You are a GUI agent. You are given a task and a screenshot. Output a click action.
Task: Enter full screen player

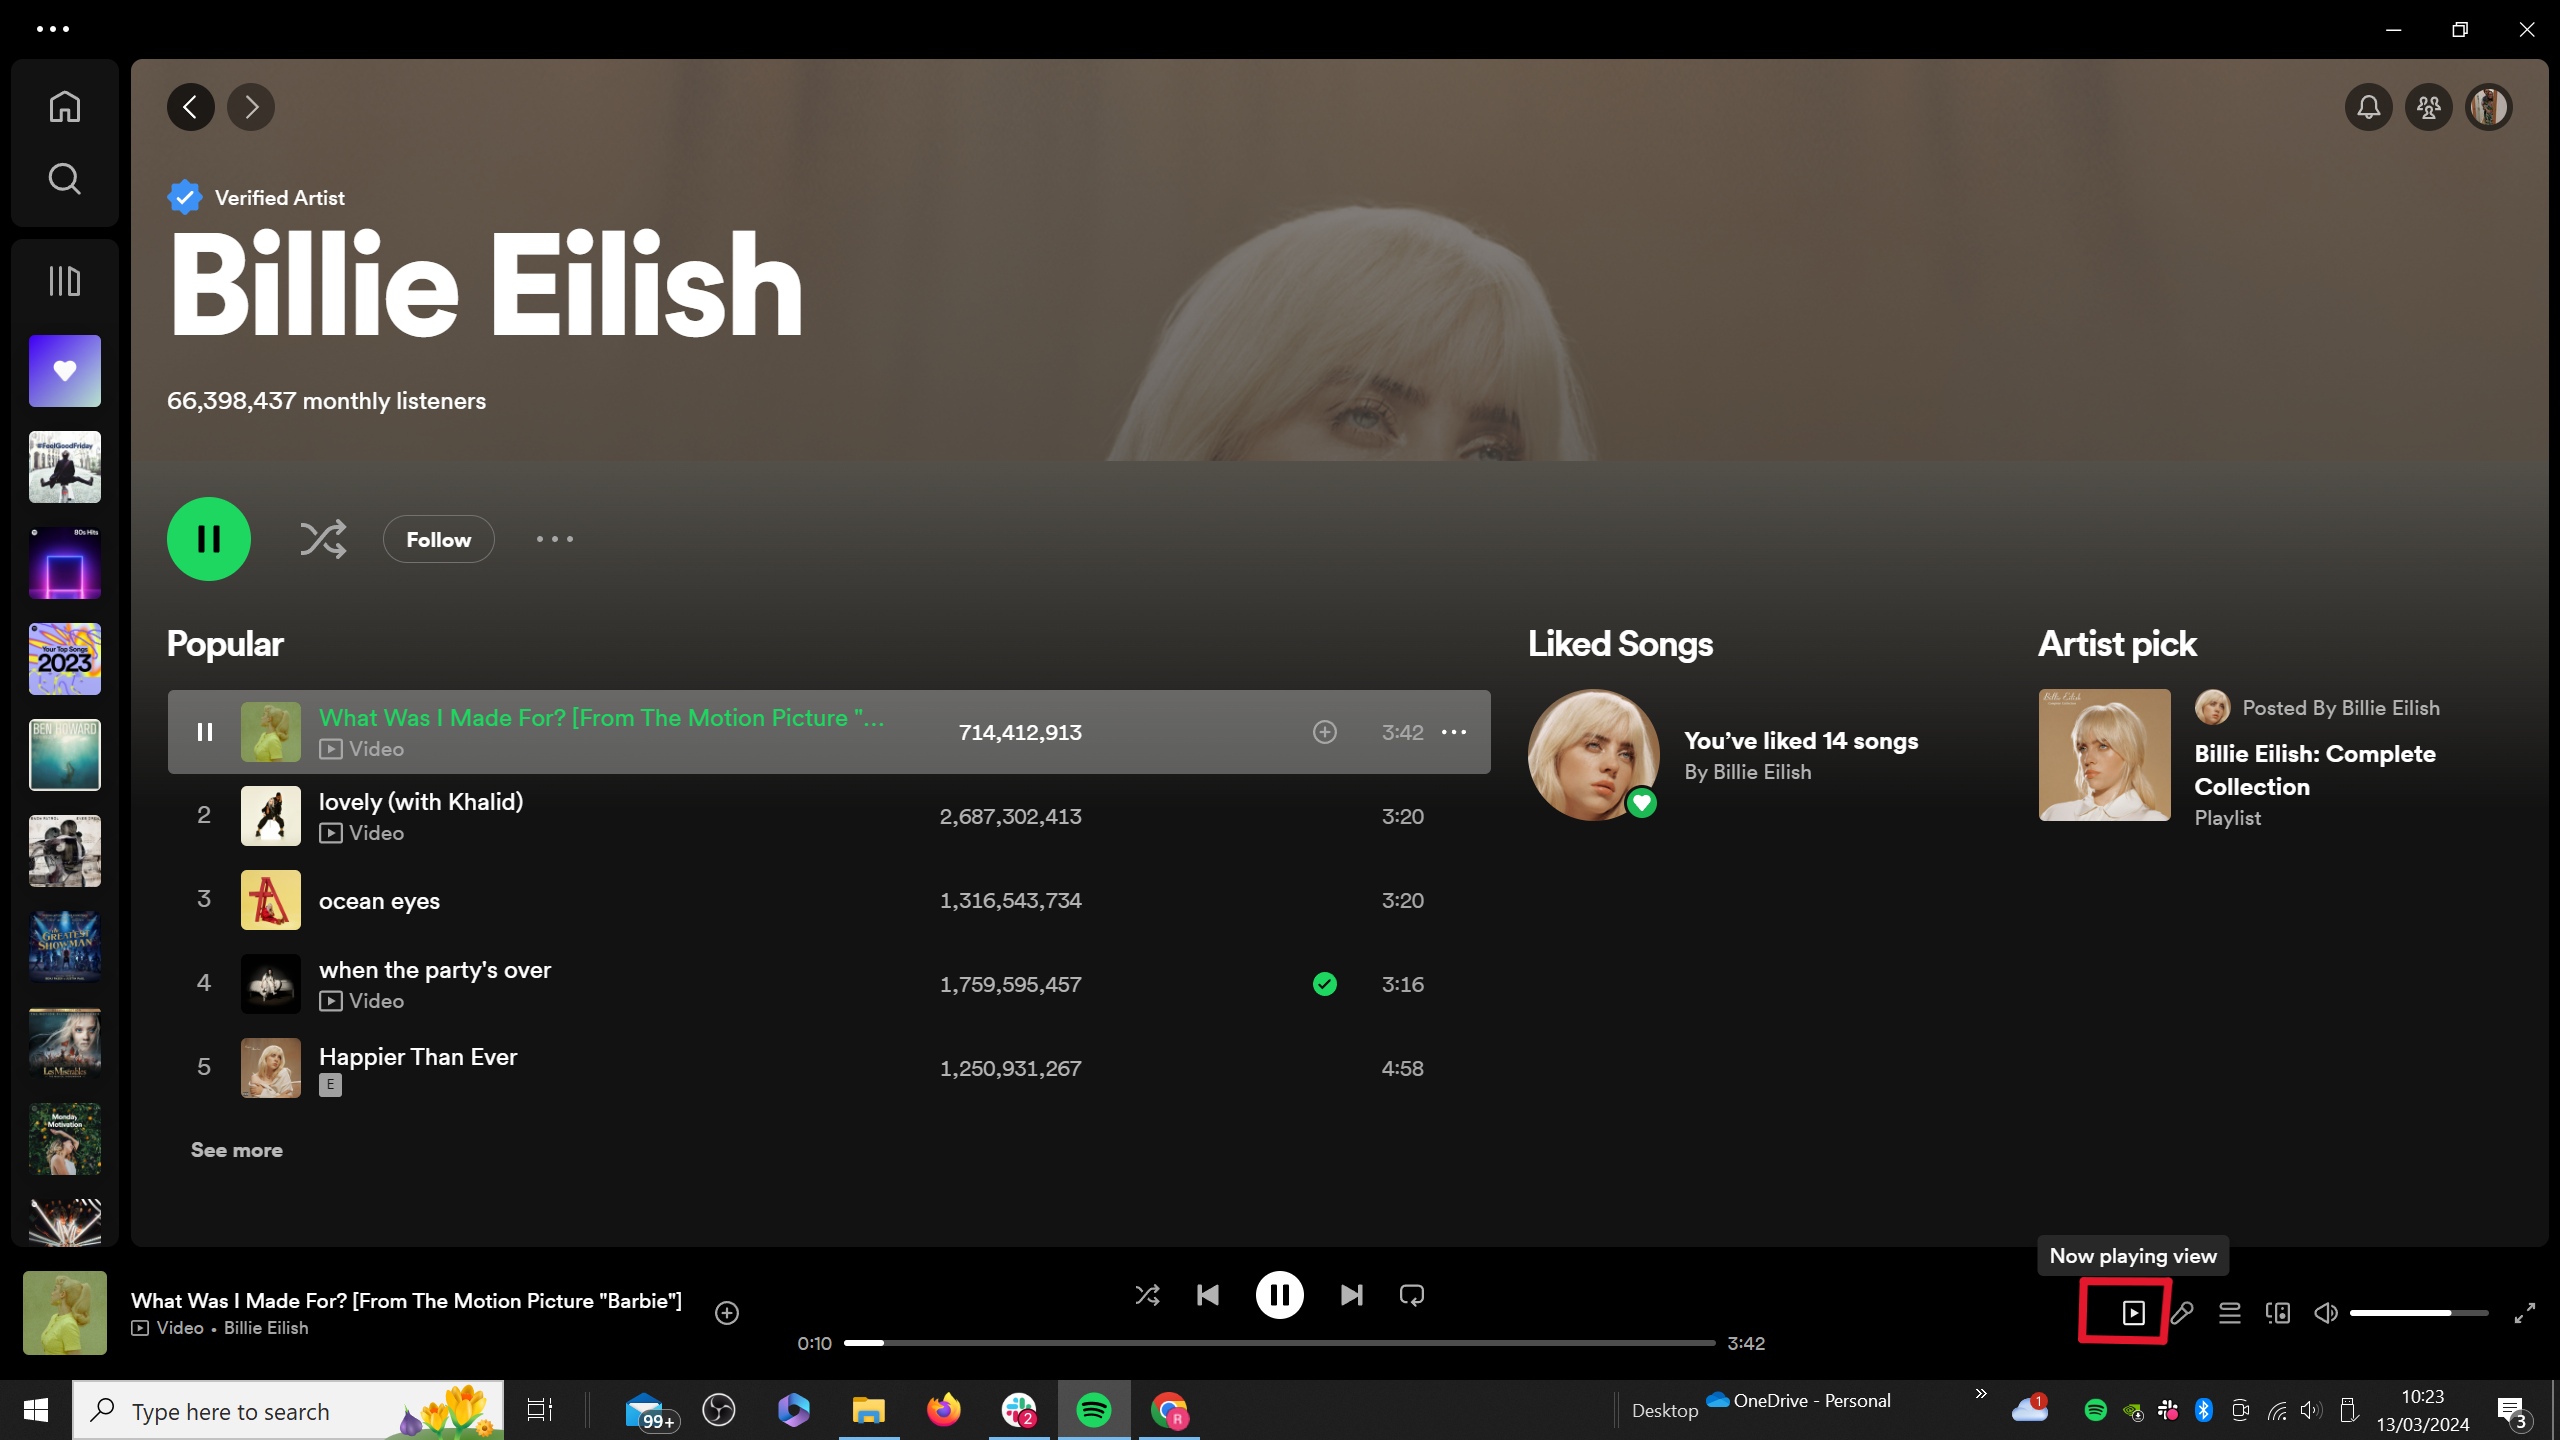[x=2525, y=1313]
